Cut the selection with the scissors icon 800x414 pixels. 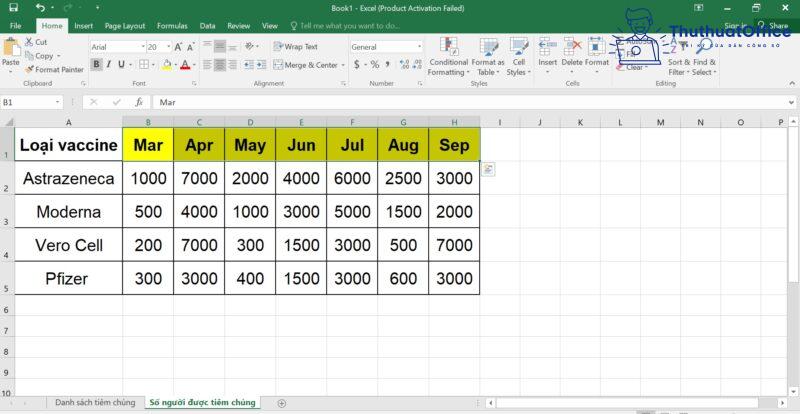tap(29, 42)
